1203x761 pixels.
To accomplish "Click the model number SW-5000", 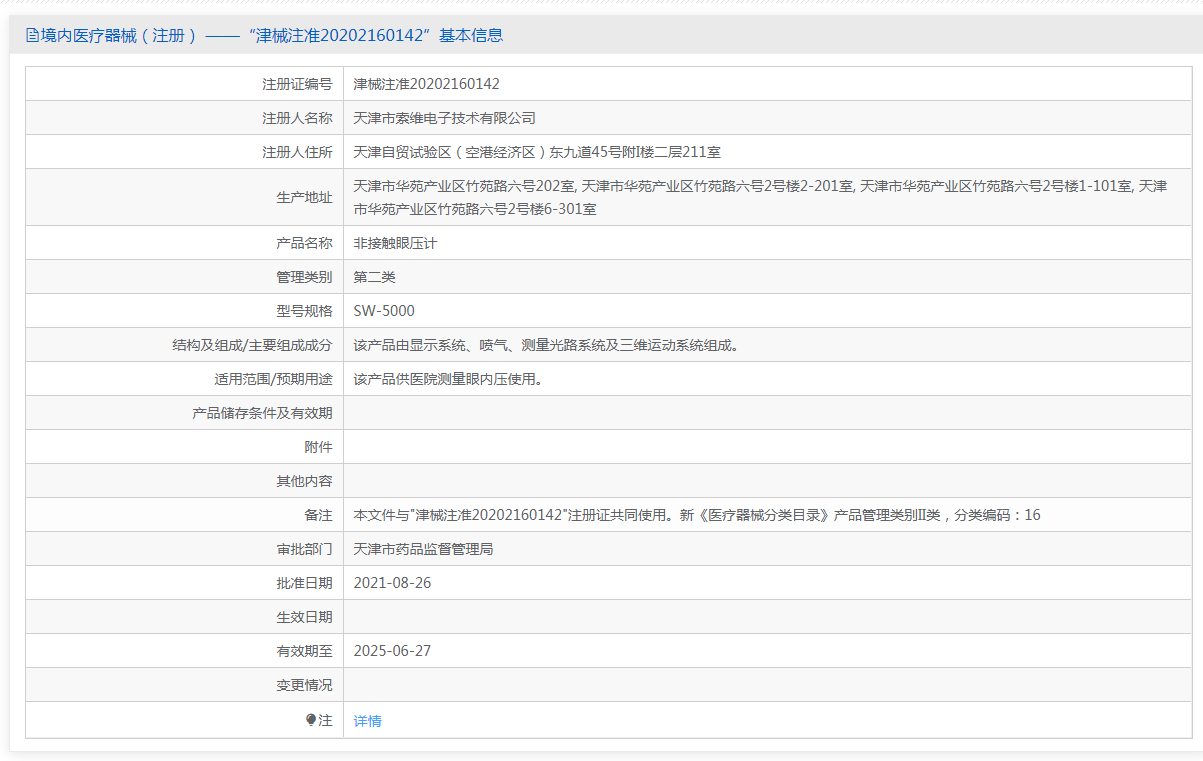I will (384, 311).
